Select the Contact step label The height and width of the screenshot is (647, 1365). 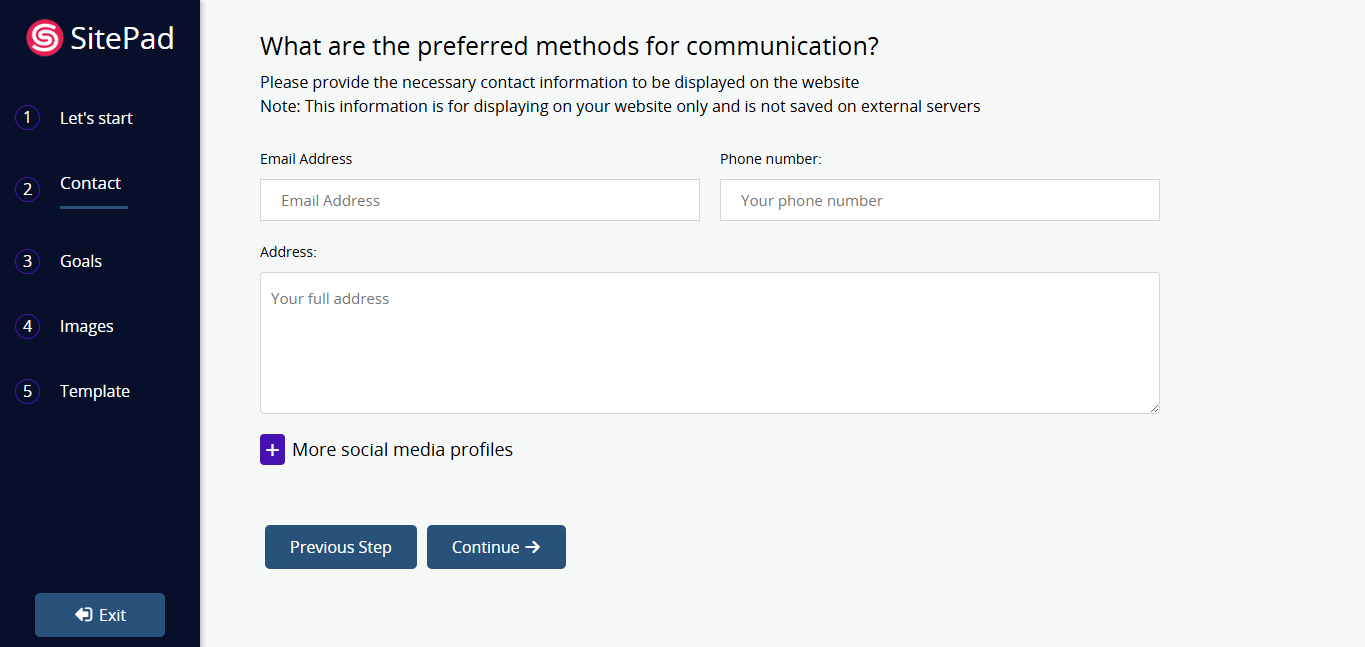point(90,183)
